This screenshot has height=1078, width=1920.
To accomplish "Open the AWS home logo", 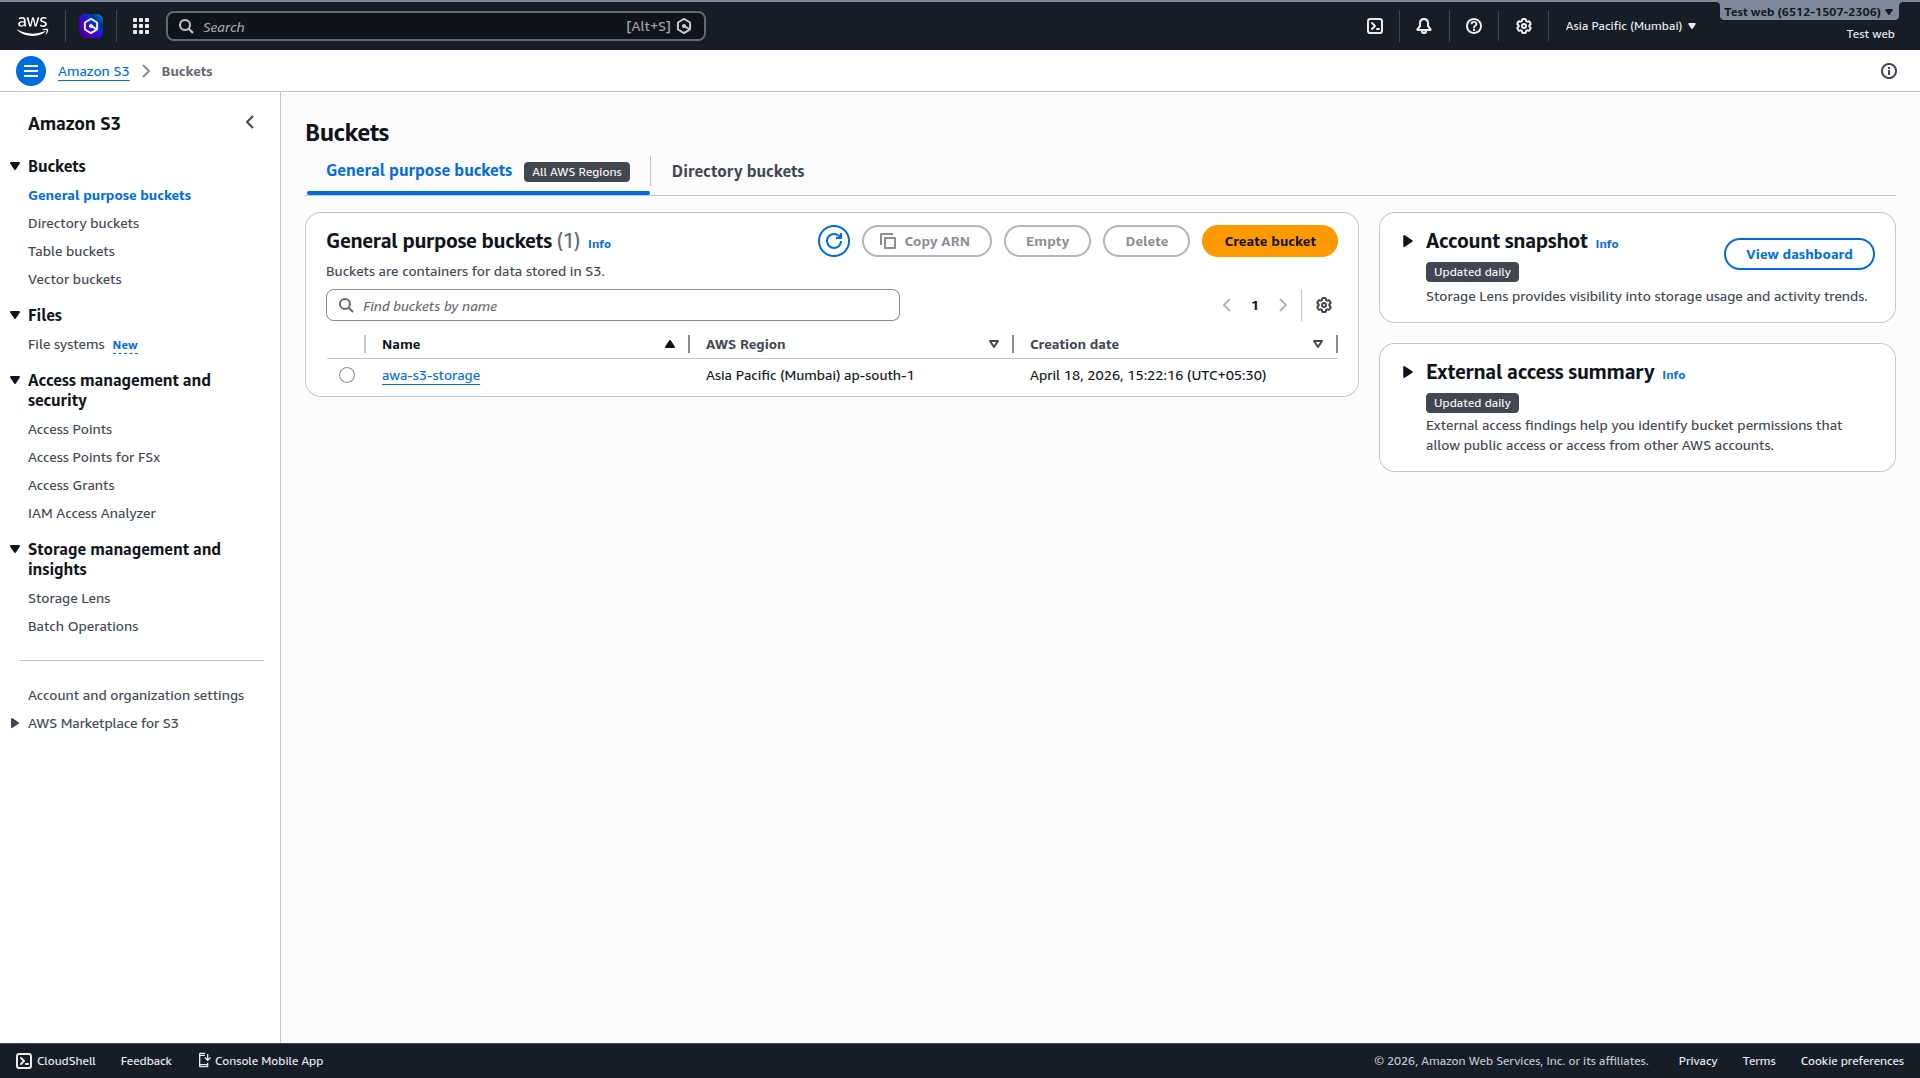I will point(32,26).
